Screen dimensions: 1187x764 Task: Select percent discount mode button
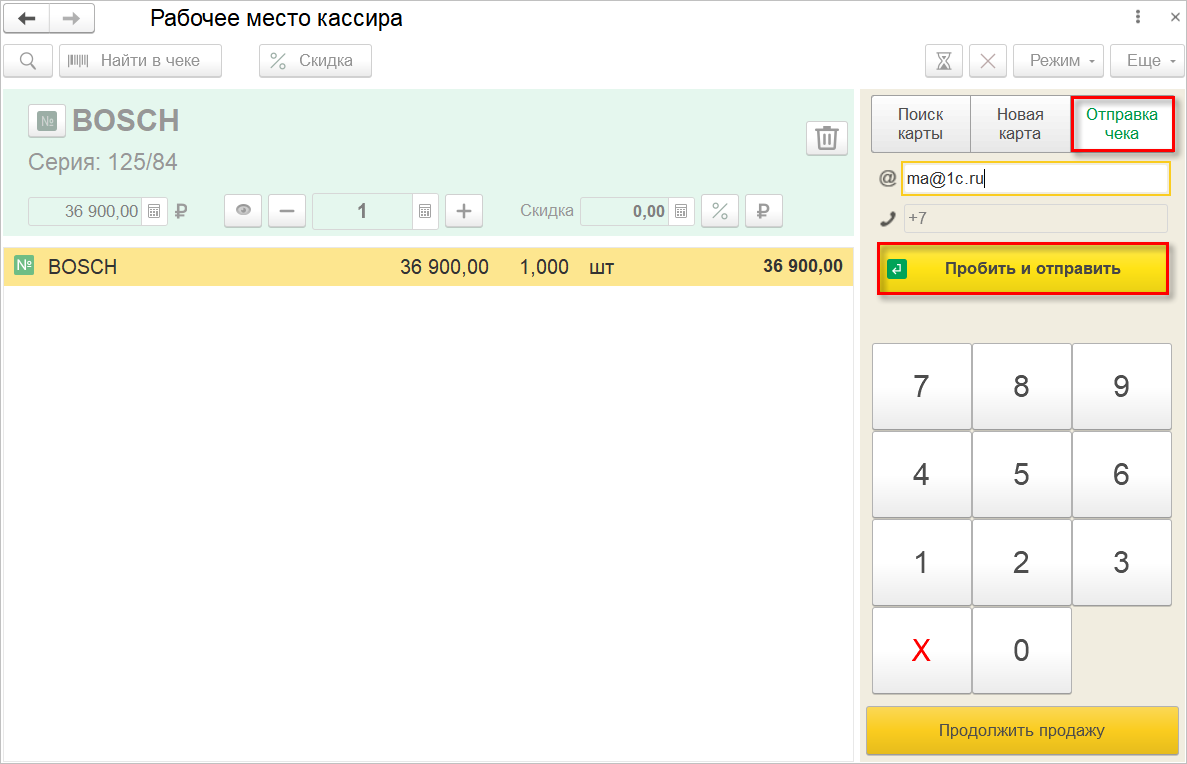point(720,210)
